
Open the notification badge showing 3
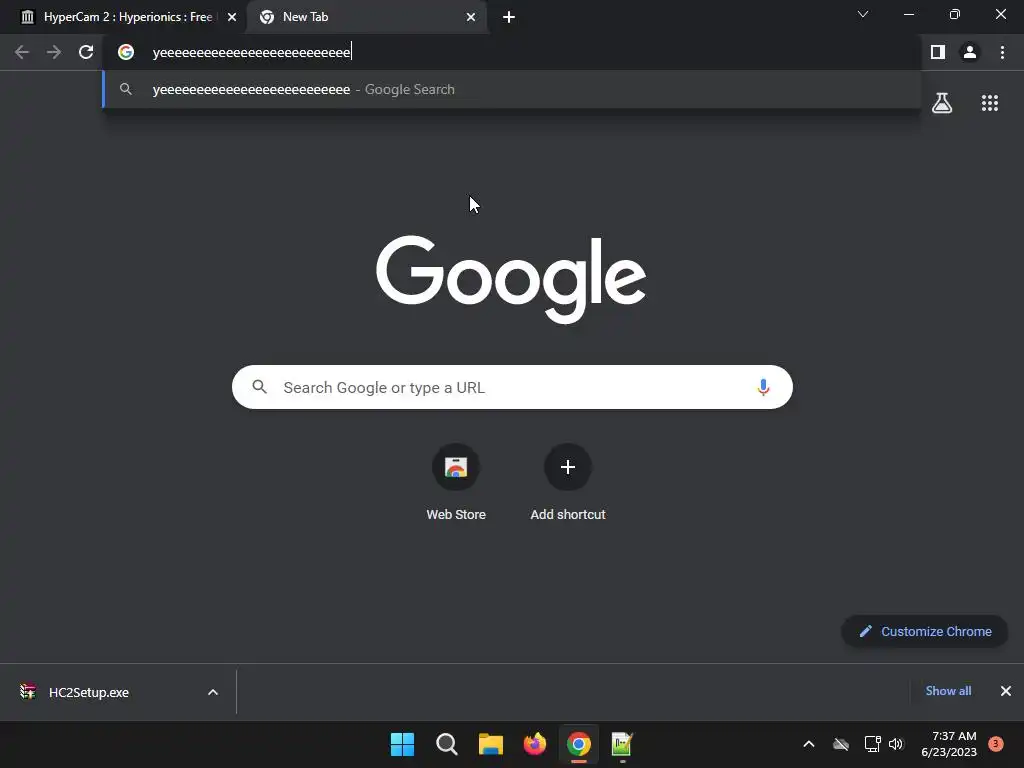tap(996, 744)
